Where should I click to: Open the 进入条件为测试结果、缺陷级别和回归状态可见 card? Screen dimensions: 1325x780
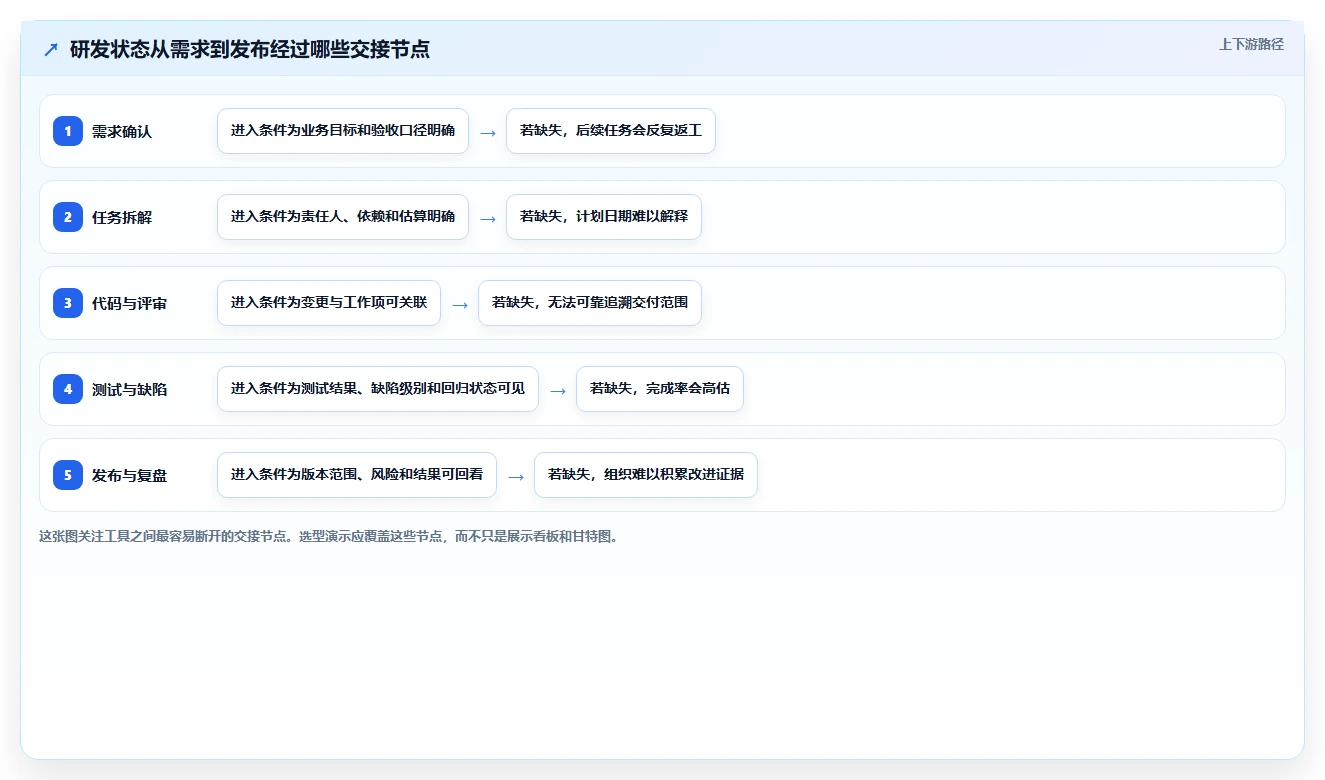(x=378, y=389)
